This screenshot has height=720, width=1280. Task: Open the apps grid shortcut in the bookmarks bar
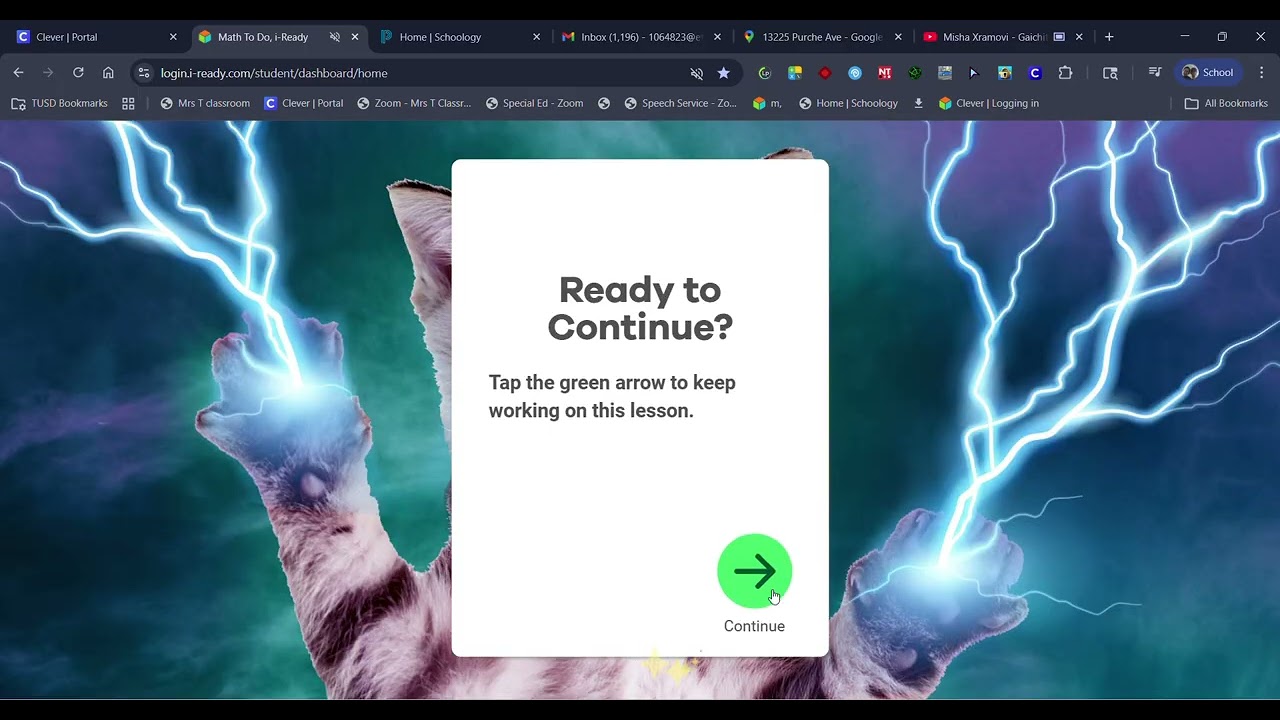click(x=128, y=103)
